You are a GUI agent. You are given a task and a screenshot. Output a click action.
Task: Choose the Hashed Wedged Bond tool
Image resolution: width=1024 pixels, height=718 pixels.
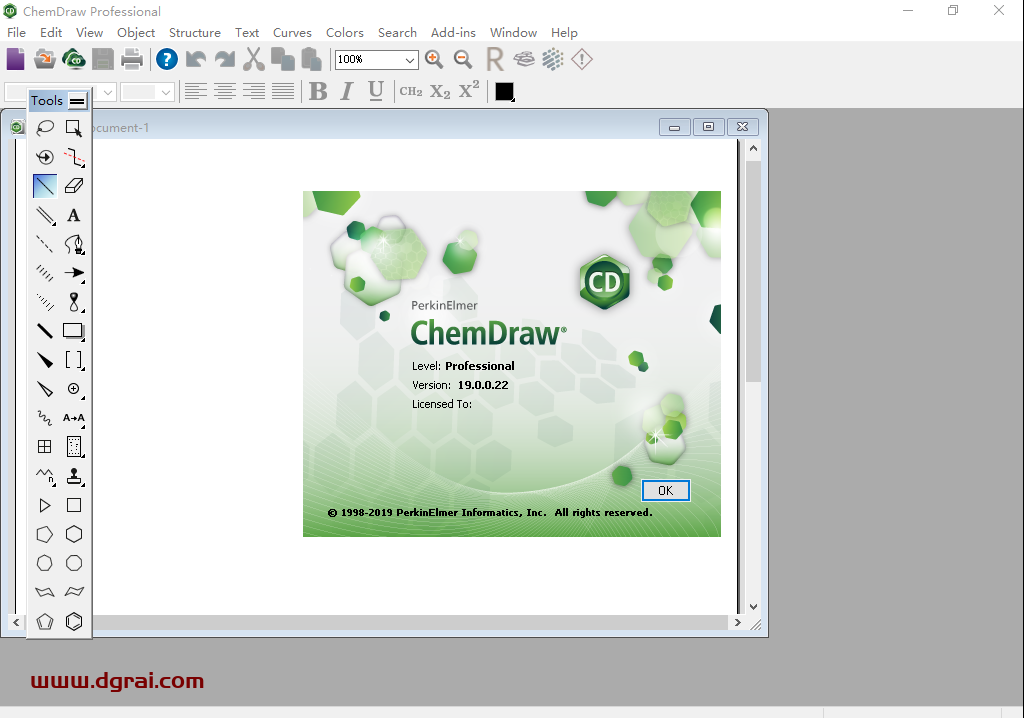pyautogui.click(x=44, y=302)
